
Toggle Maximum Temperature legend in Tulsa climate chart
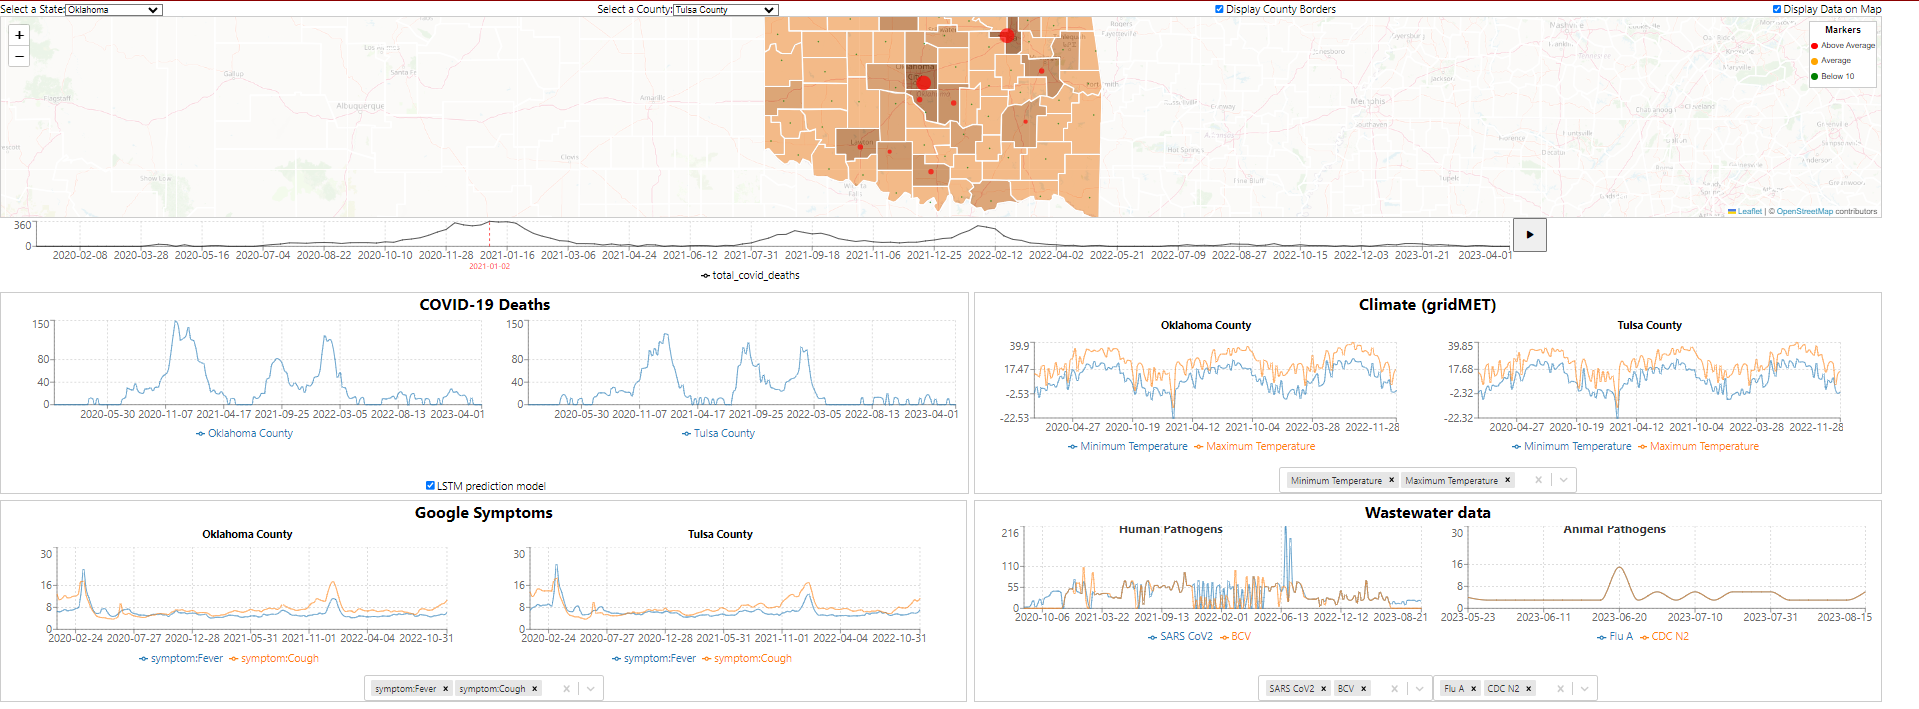pos(1703,447)
